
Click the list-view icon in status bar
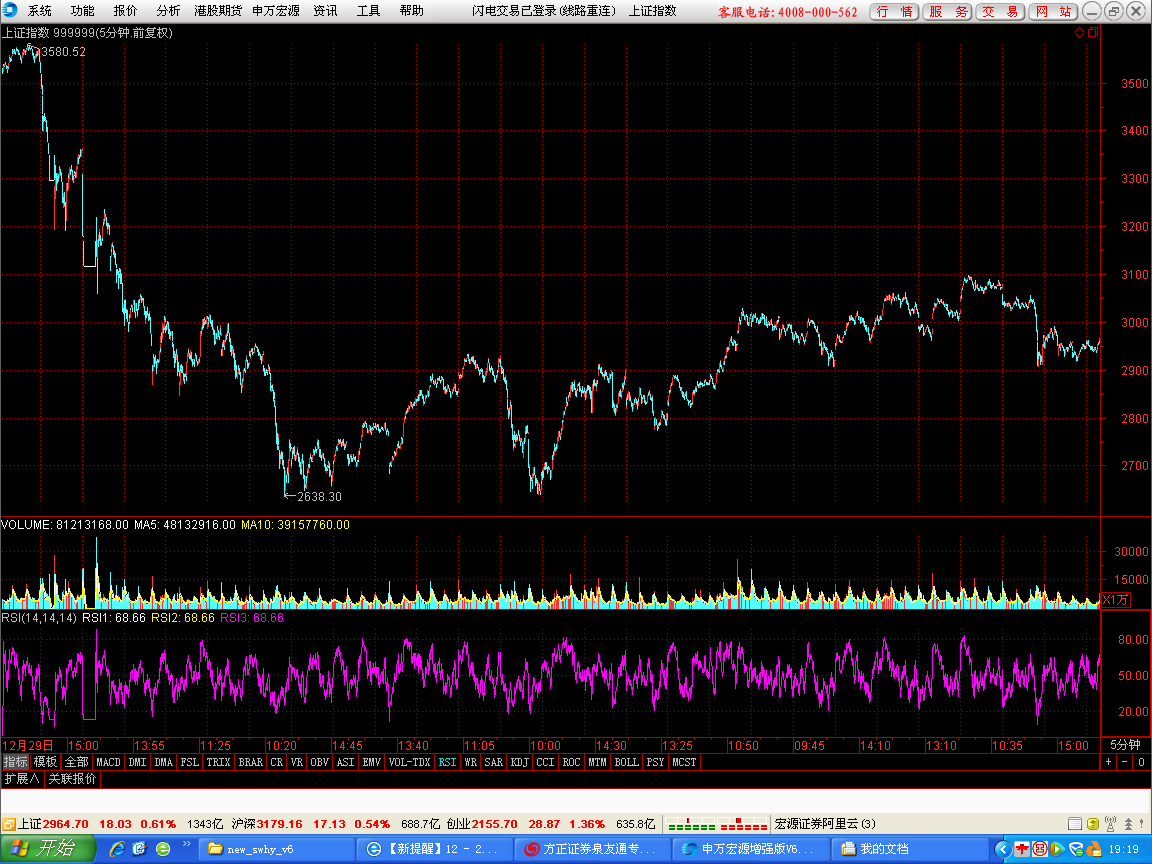(1075, 824)
